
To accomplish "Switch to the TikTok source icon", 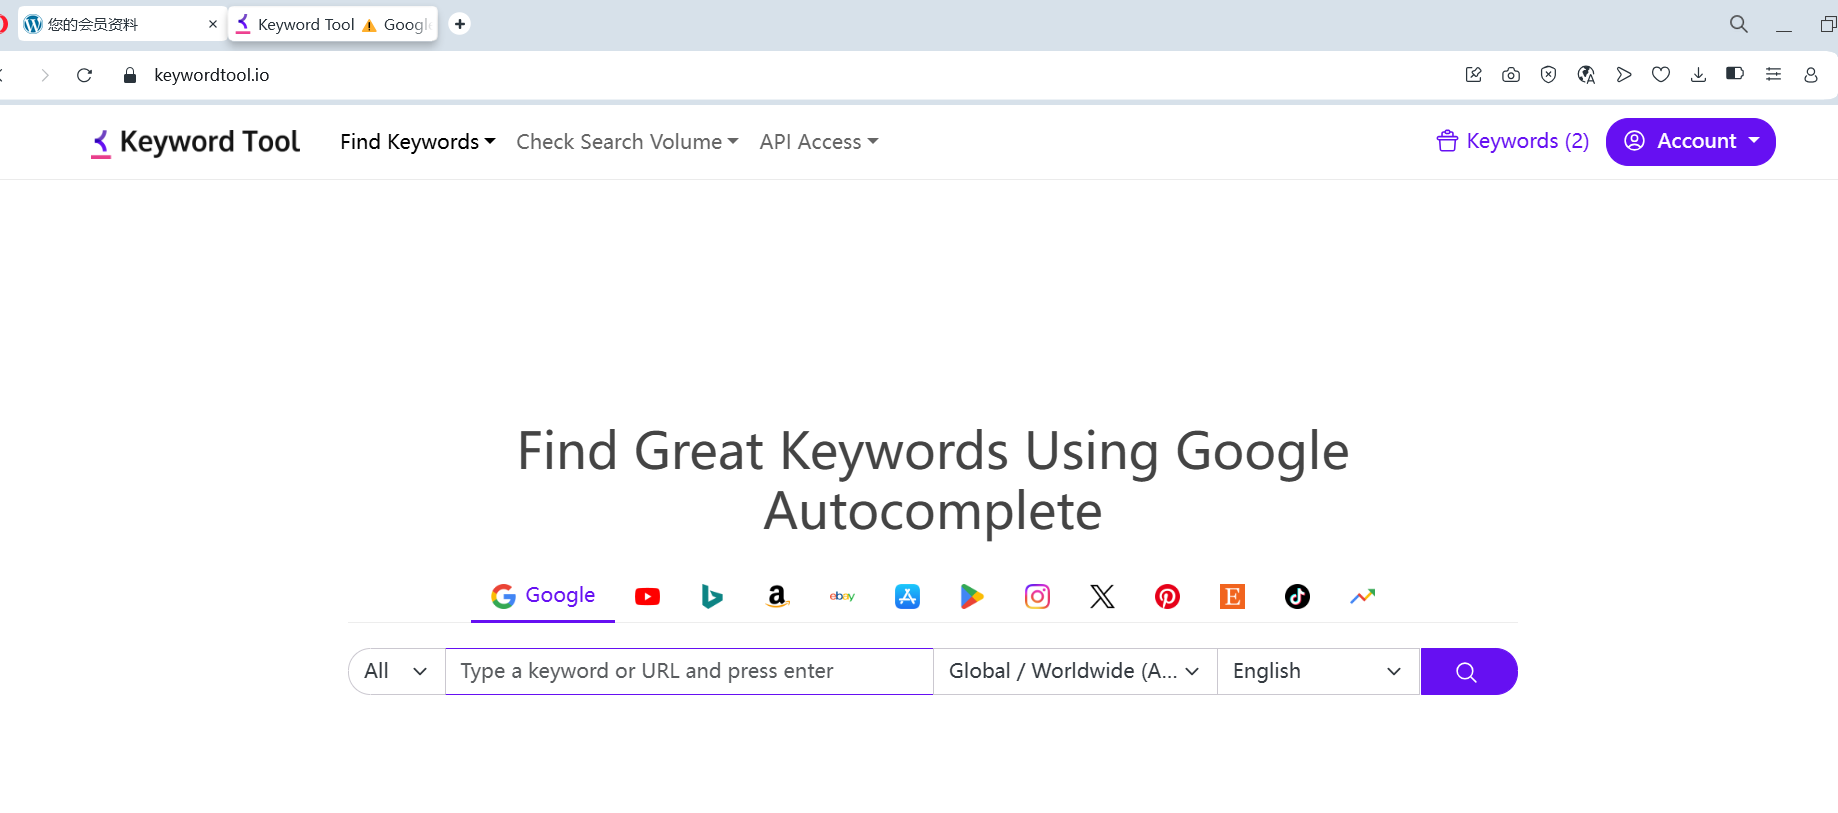I will (1297, 597).
